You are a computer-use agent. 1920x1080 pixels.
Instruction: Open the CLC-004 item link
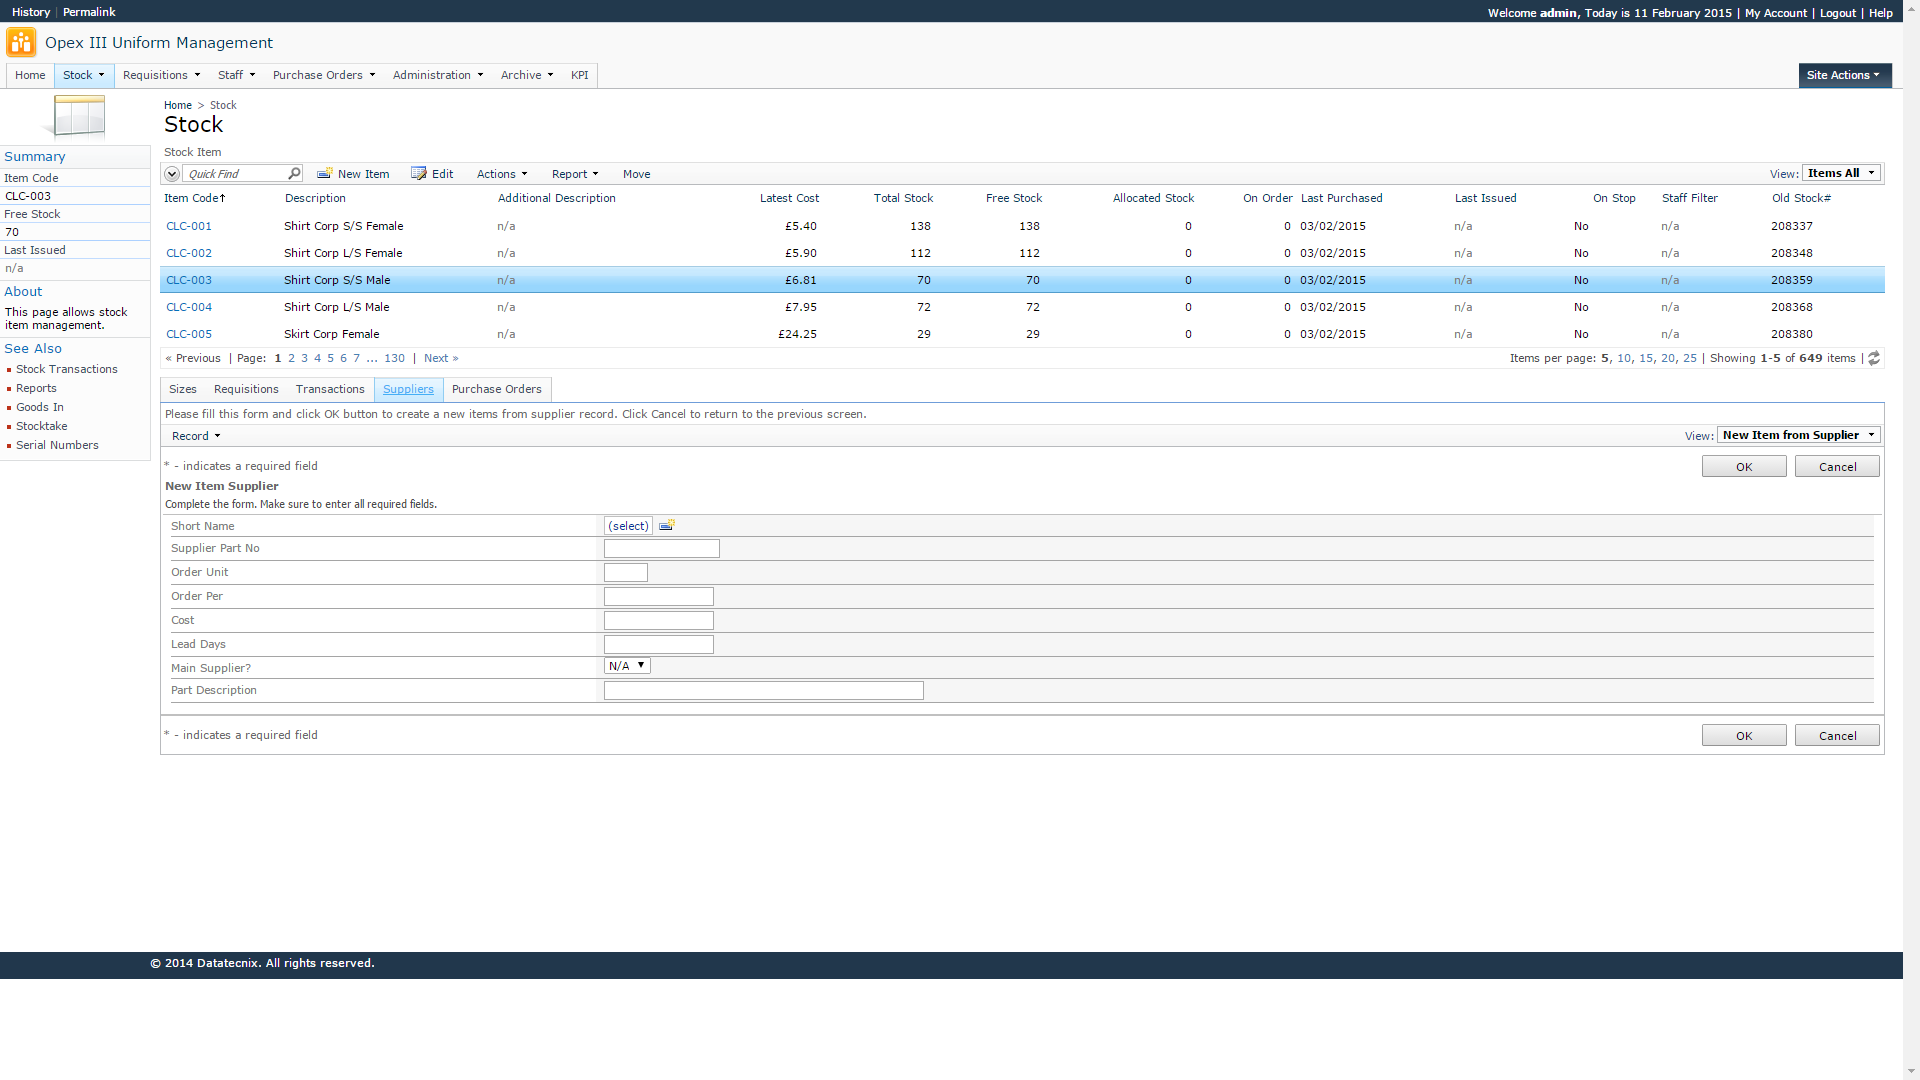click(x=189, y=307)
